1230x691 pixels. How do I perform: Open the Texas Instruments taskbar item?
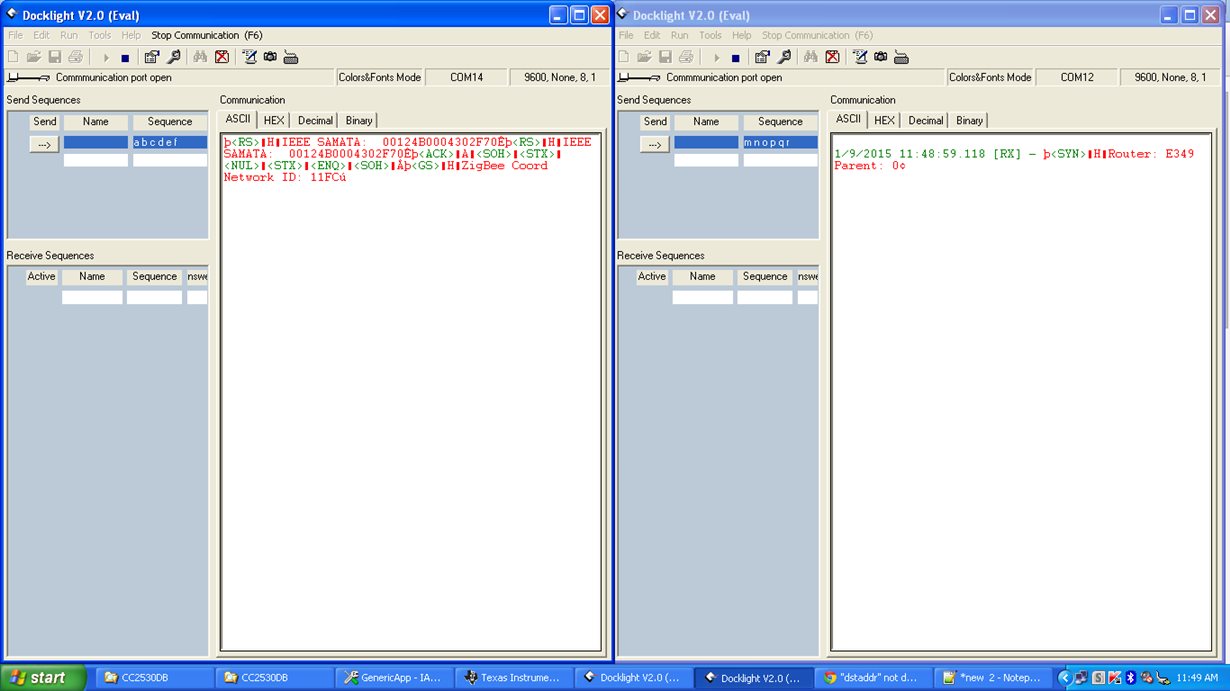tap(514, 678)
